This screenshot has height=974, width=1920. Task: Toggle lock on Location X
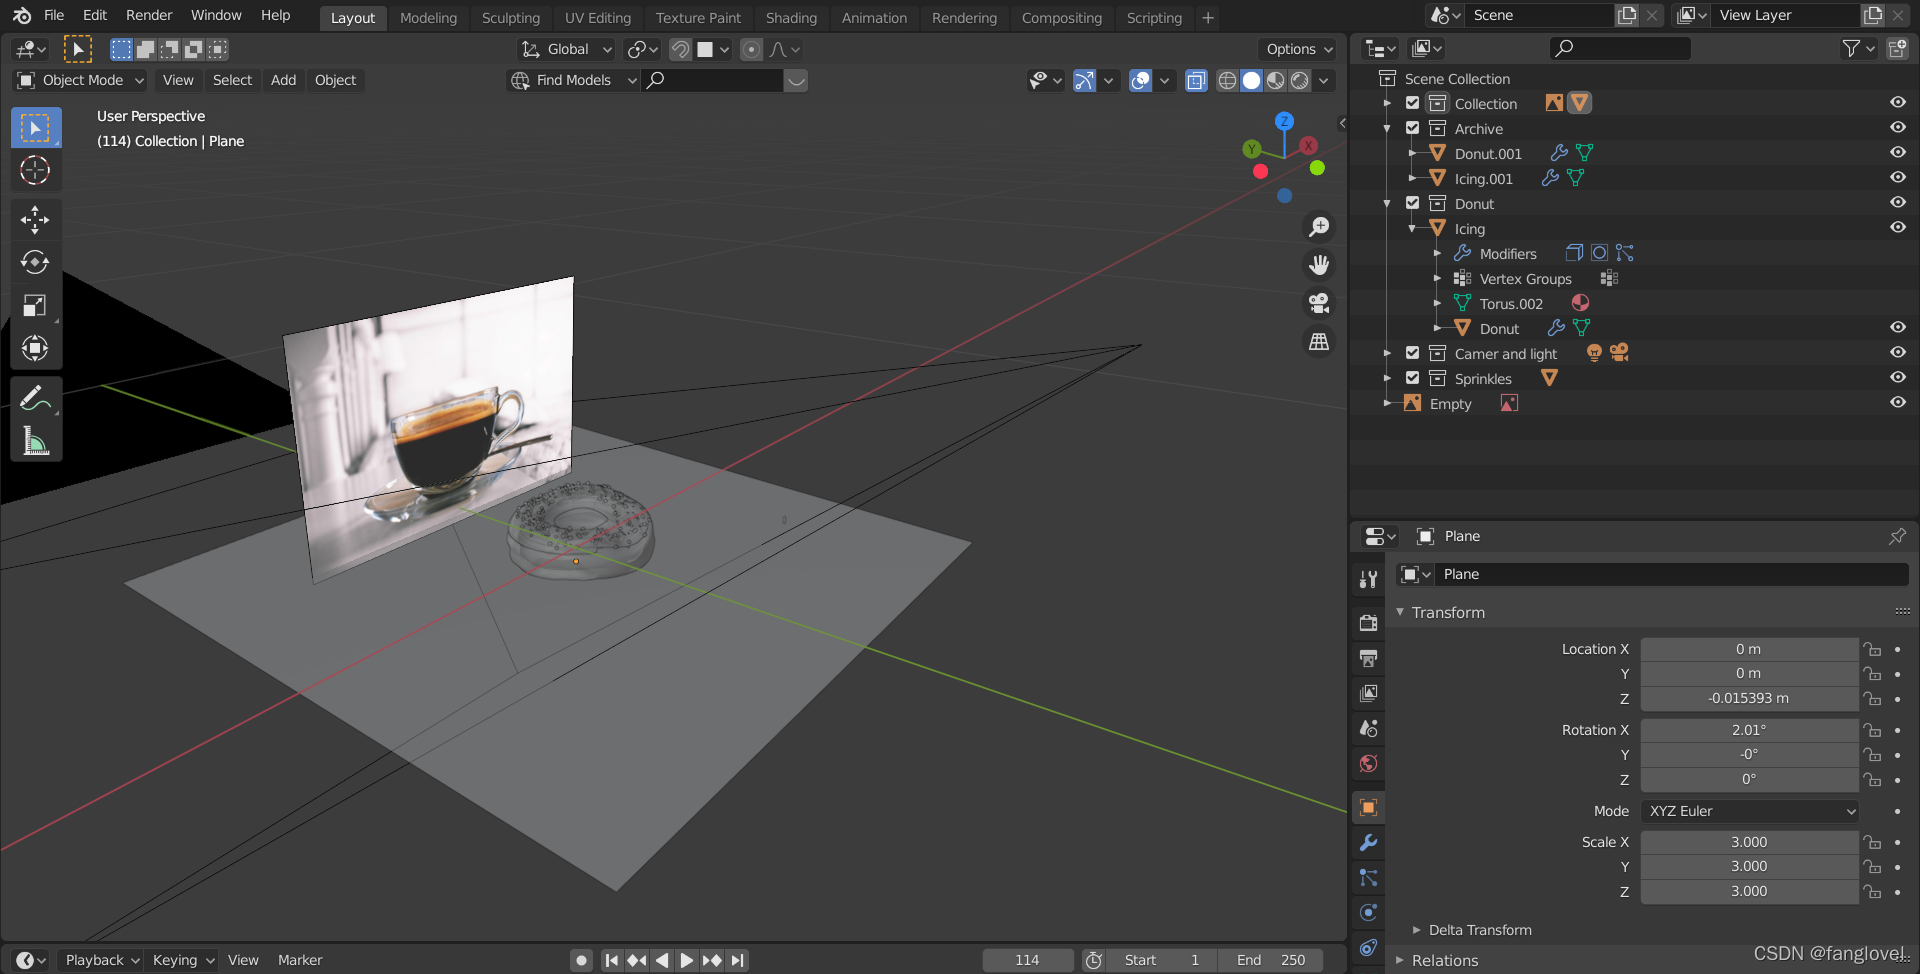pos(1872,649)
